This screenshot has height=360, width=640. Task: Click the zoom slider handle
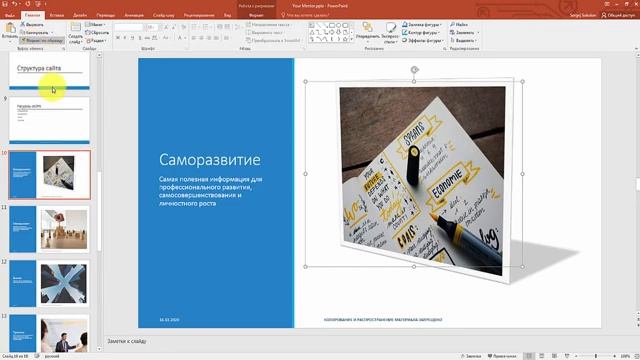coord(596,356)
